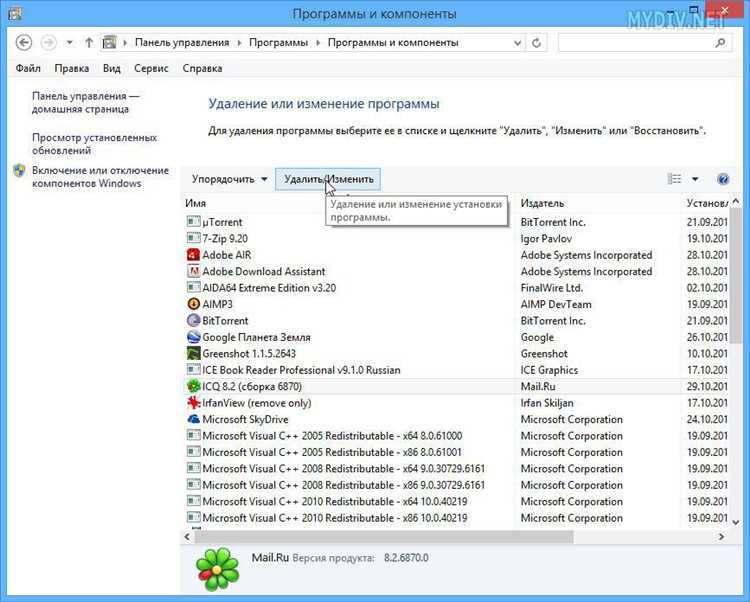Go up one folder level arrow
The height and width of the screenshot is (602, 750).
89,43
